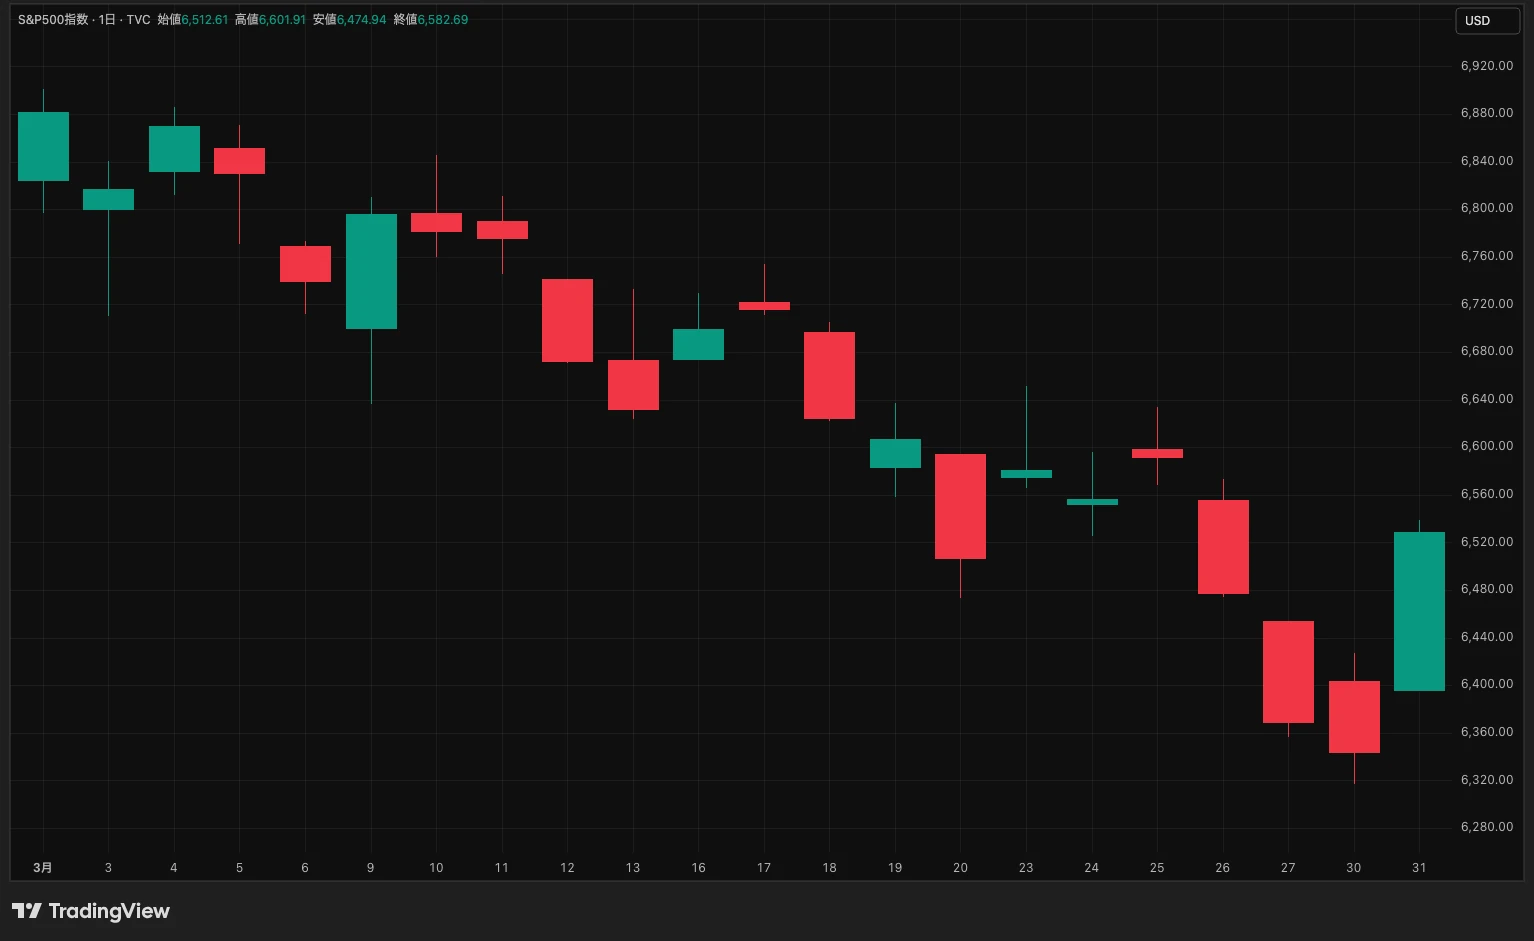Screen dimensions: 1534x941
Task: Click the S&P500指数 symbol title
Action: (x=53, y=20)
